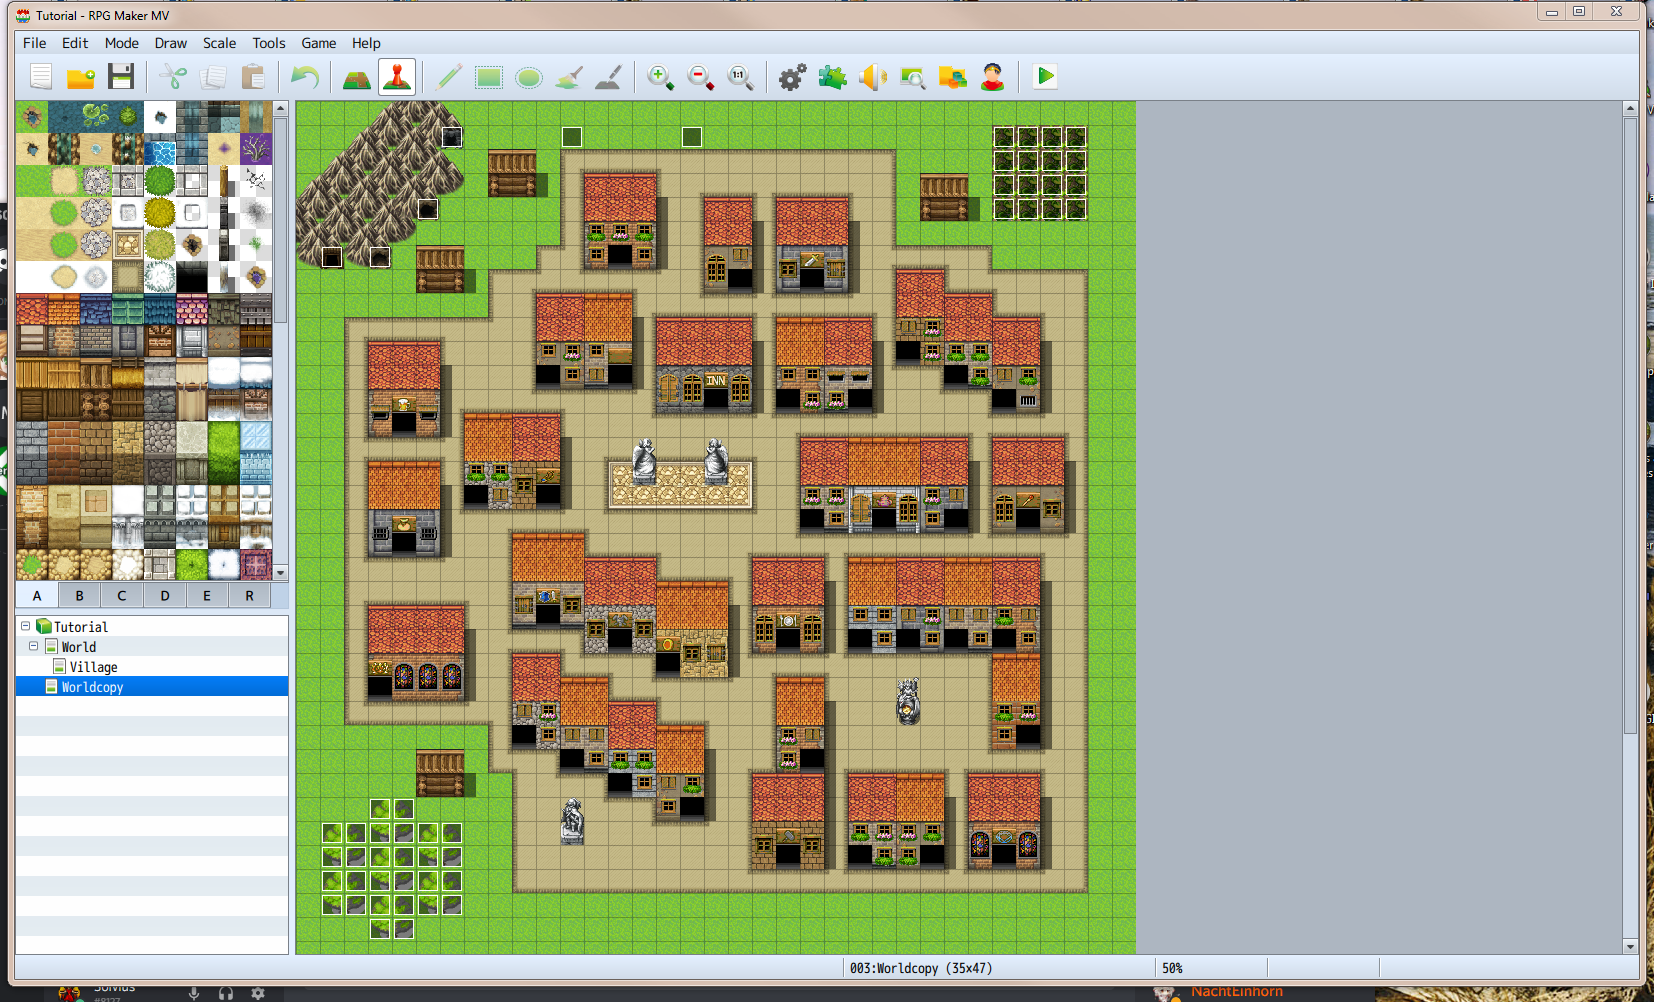
Task: Select the Flood Fill tool
Action: point(569,77)
